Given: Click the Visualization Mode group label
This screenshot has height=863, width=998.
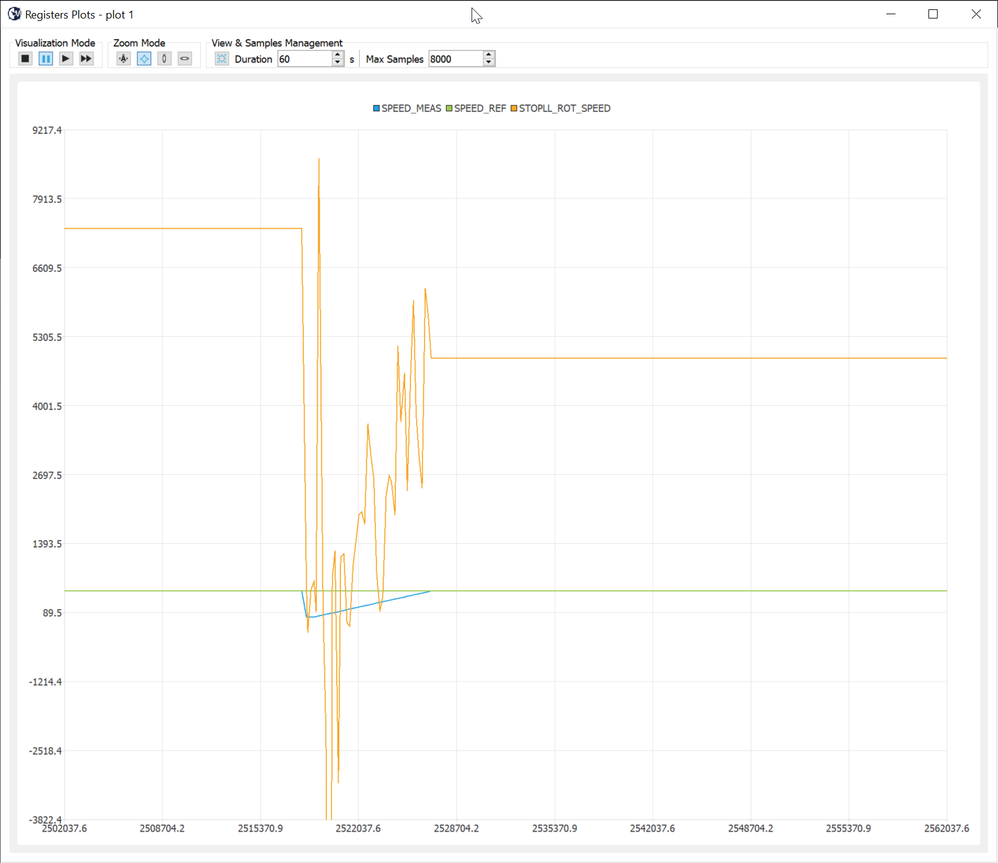Looking at the screenshot, I should point(55,43).
